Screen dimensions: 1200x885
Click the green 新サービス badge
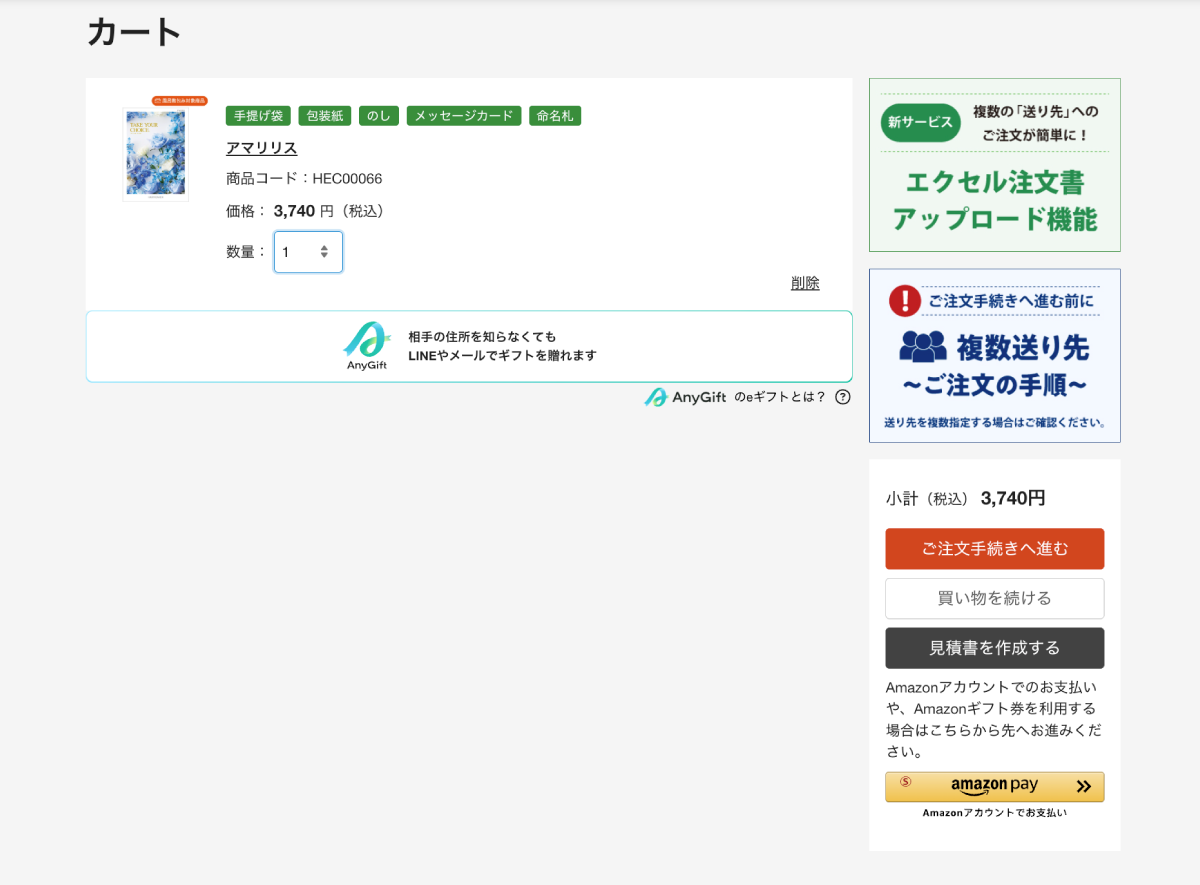[x=920, y=122]
